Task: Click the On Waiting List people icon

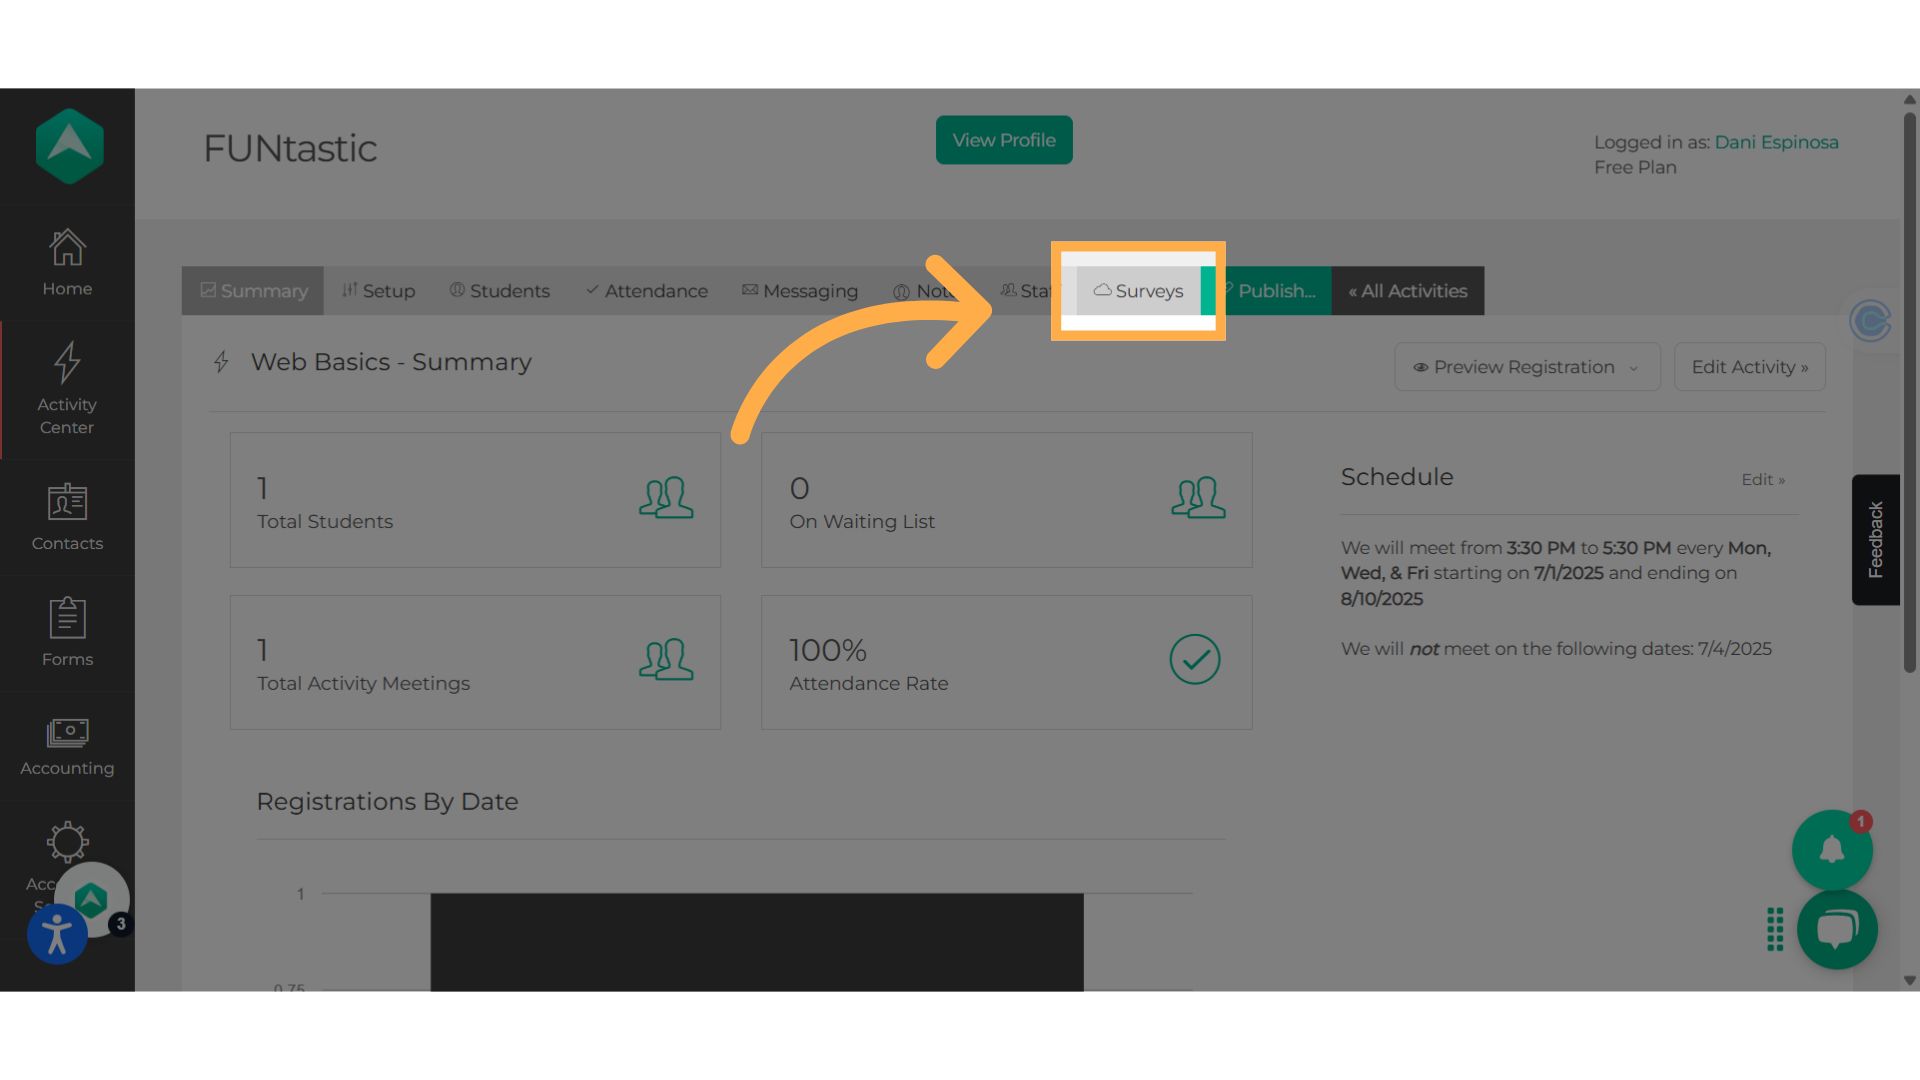Action: [1198, 498]
